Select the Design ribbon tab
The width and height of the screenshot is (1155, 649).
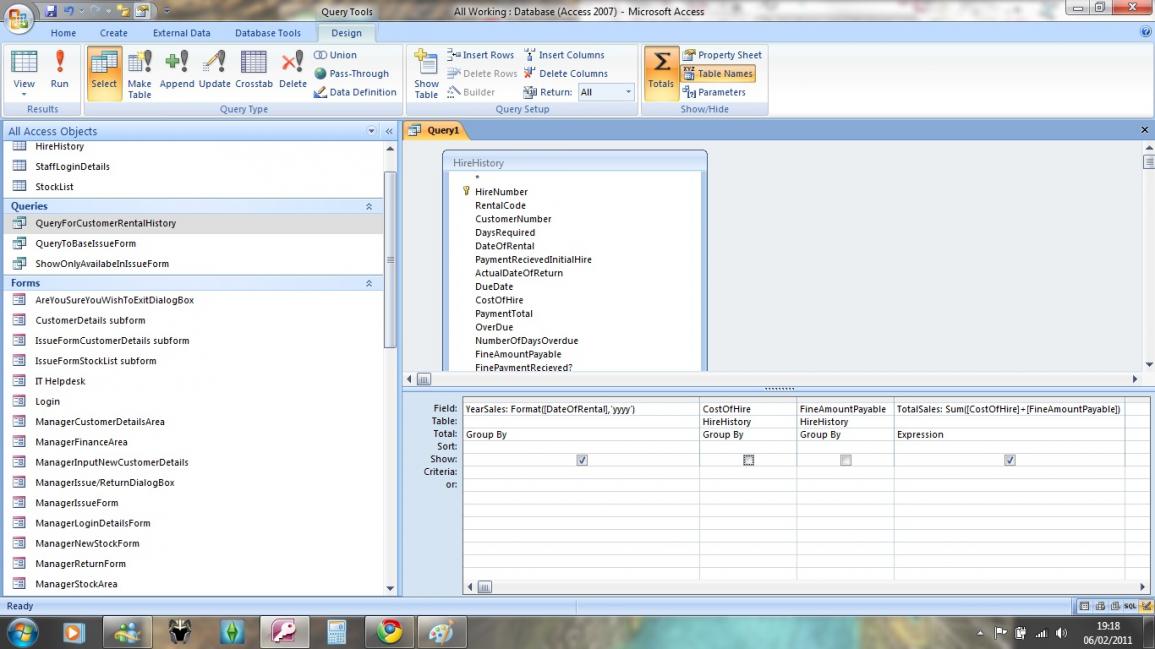click(346, 33)
